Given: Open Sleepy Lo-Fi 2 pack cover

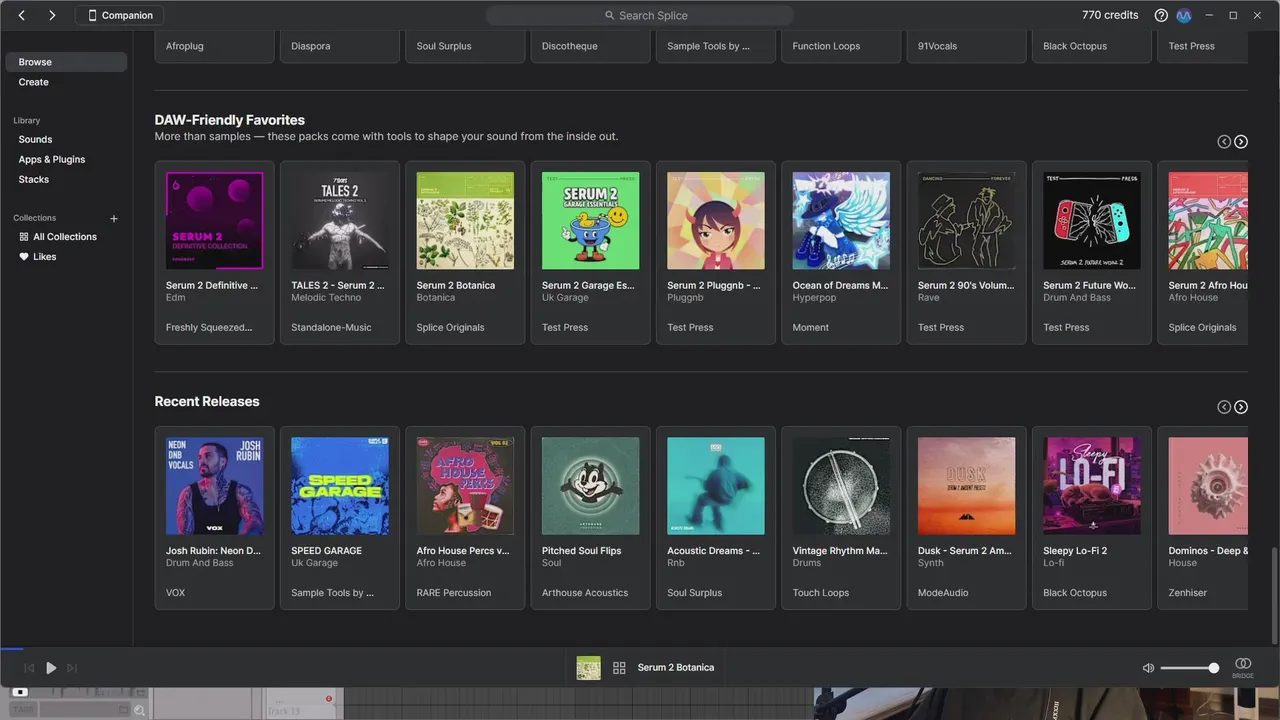Looking at the screenshot, I should 1092,486.
